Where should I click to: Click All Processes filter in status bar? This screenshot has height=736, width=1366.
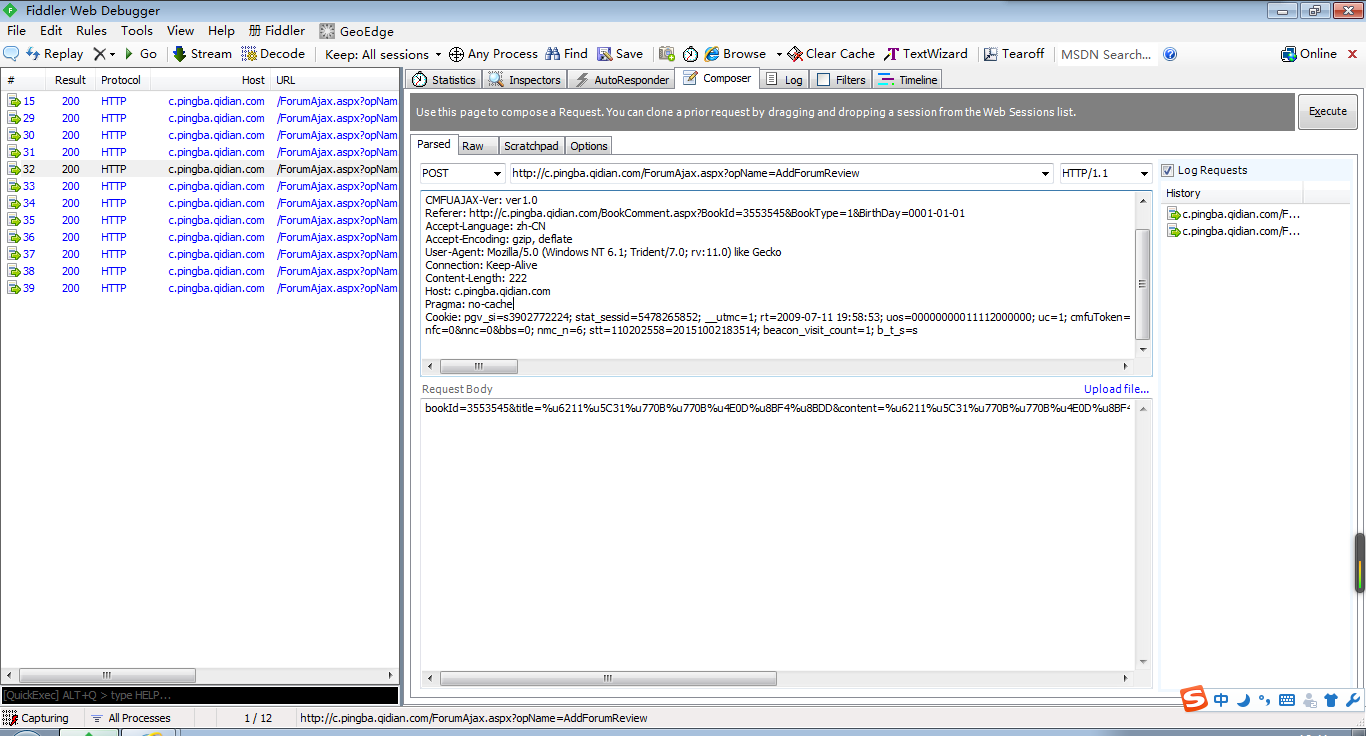[130, 718]
